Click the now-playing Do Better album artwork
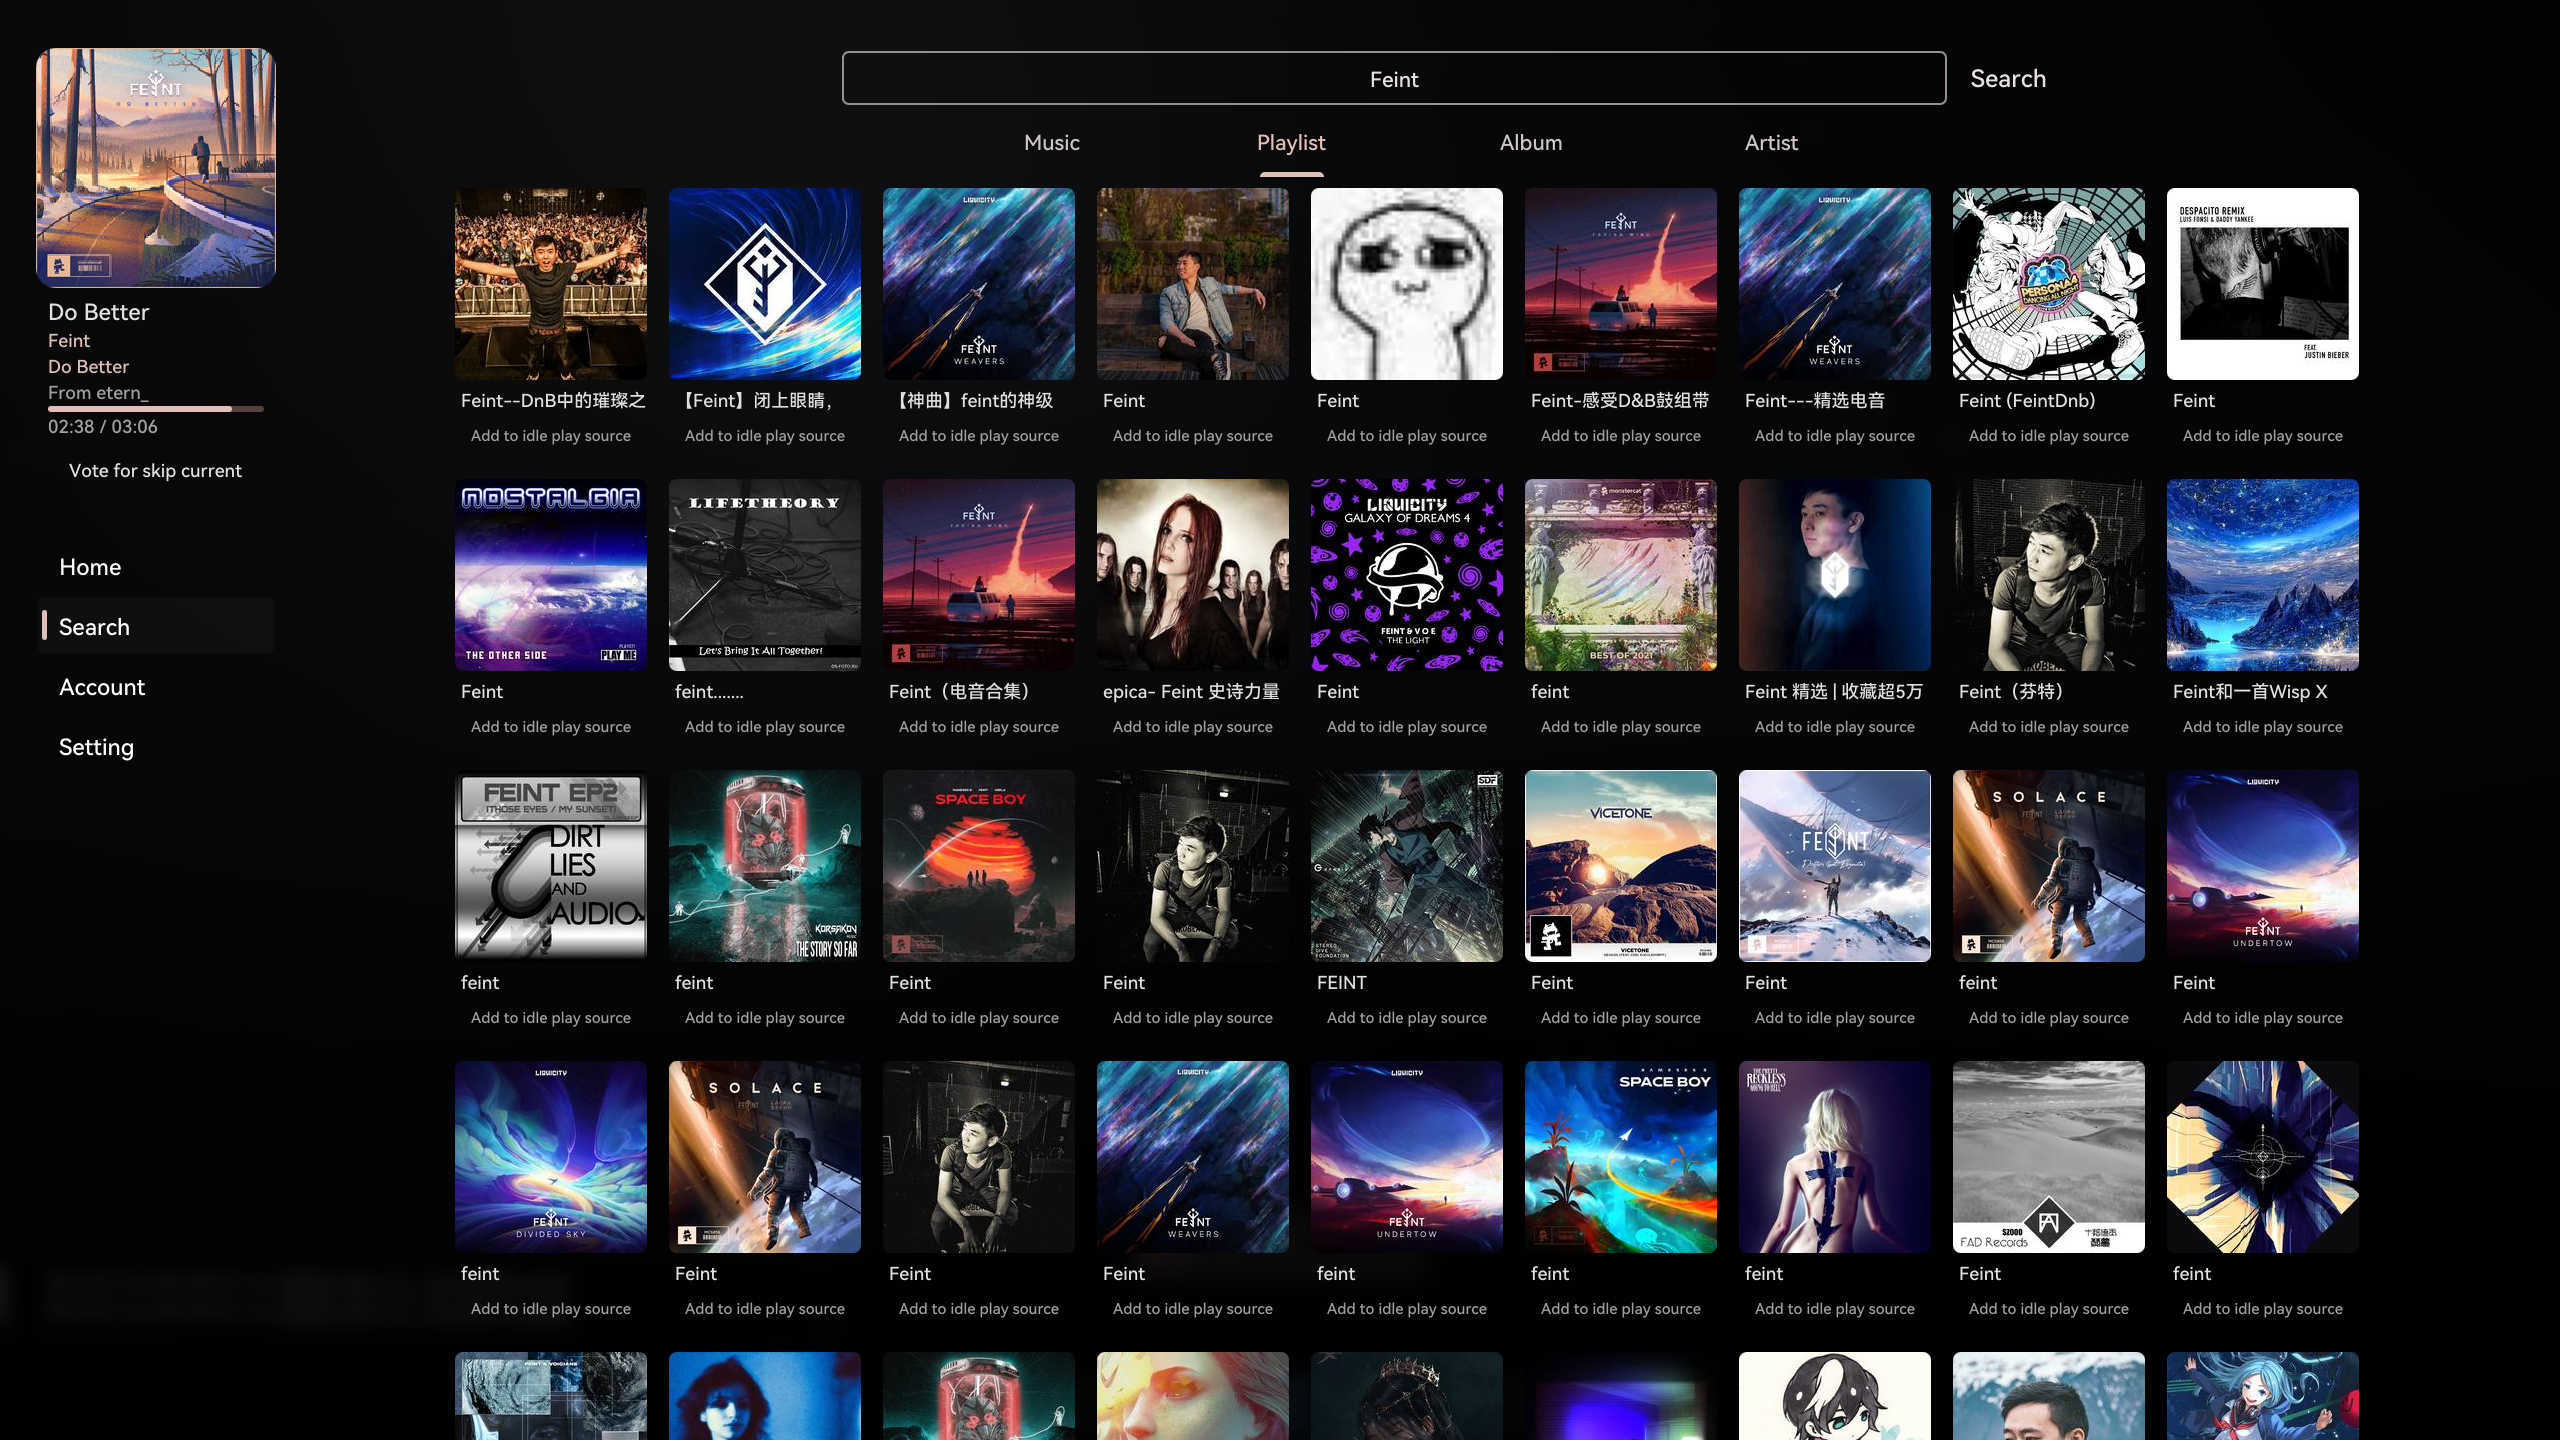Viewport: 2560px width, 1440px height. [156, 168]
